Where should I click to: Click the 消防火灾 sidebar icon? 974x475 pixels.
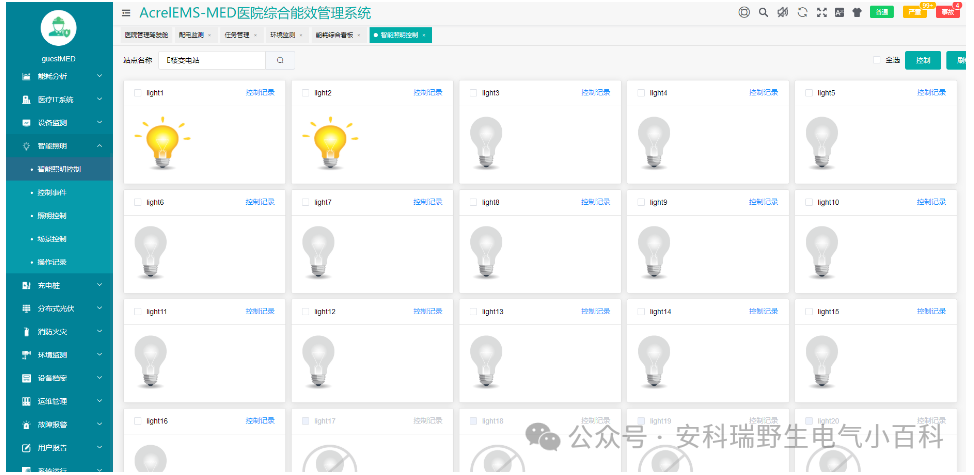26,332
